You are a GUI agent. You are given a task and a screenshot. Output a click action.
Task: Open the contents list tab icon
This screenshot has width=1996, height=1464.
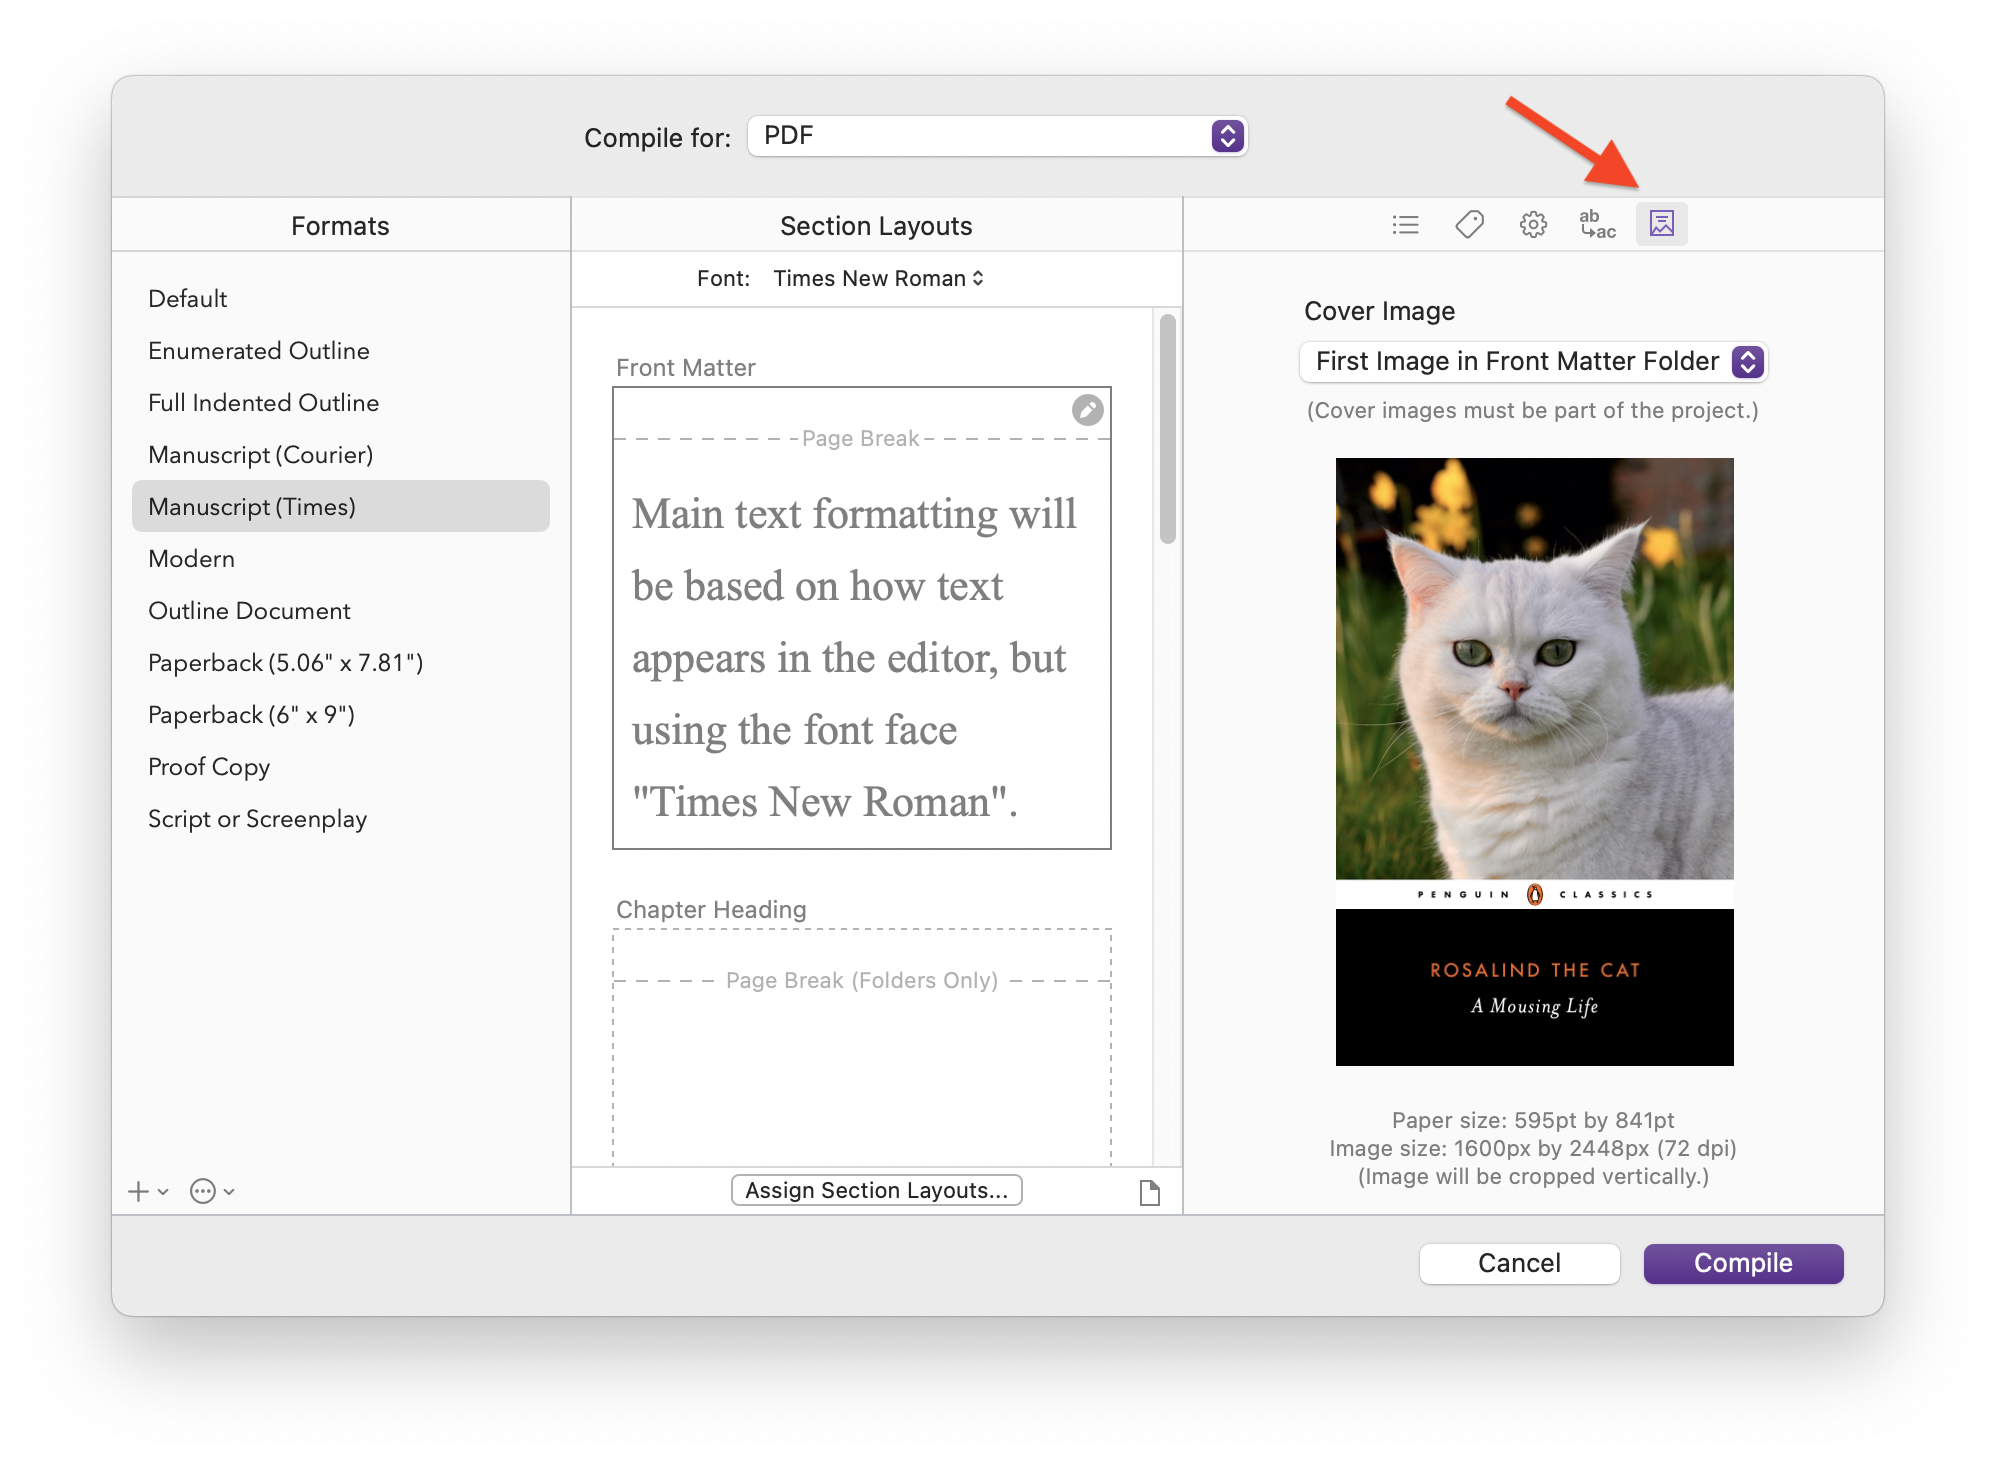pos(1405,224)
